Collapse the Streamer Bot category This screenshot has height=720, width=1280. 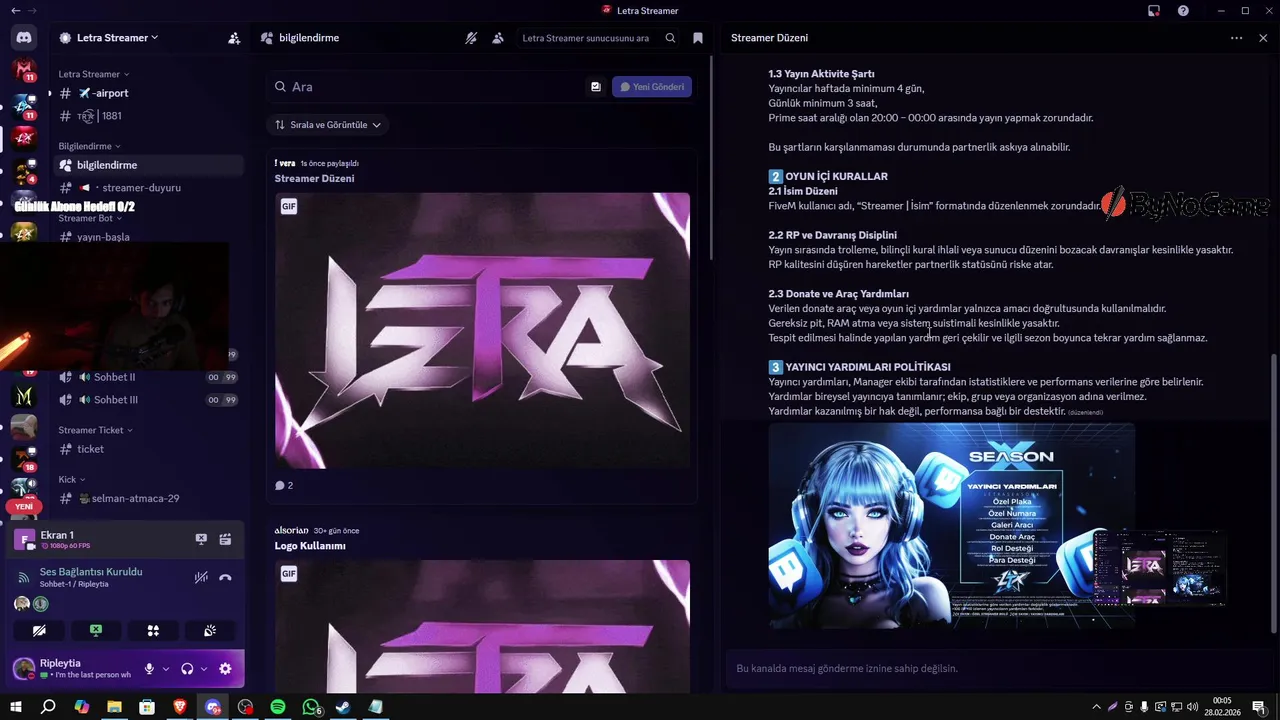coord(90,218)
